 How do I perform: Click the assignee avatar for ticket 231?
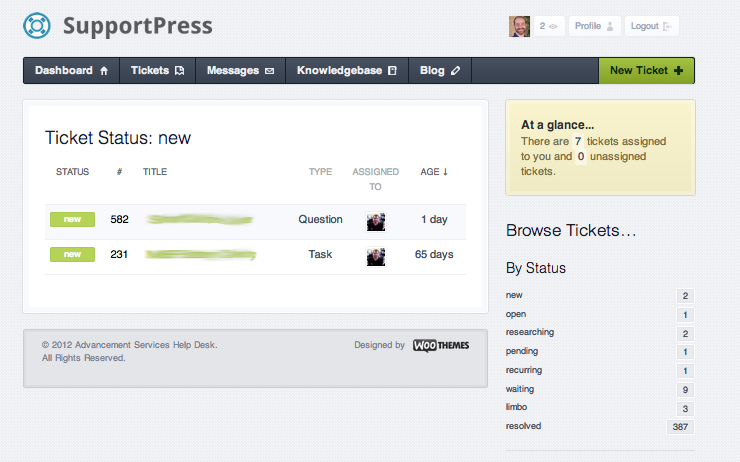point(376,257)
